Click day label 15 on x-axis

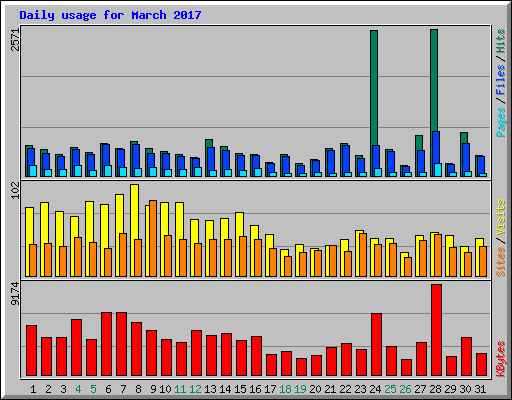pyautogui.click(x=240, y=389)
